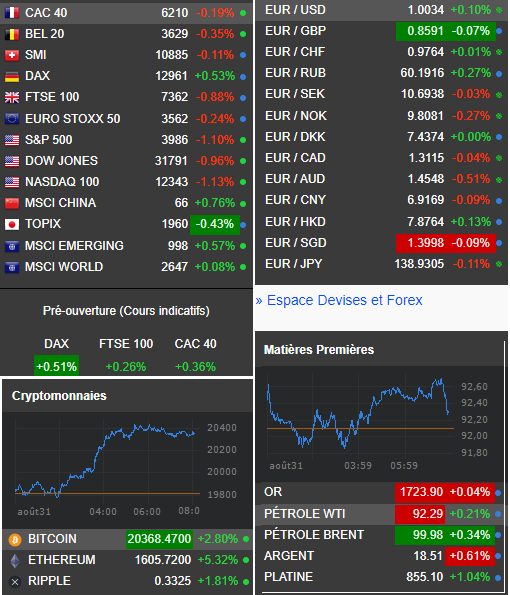Click the Ripple logo icon

click(x=15, y=582)
